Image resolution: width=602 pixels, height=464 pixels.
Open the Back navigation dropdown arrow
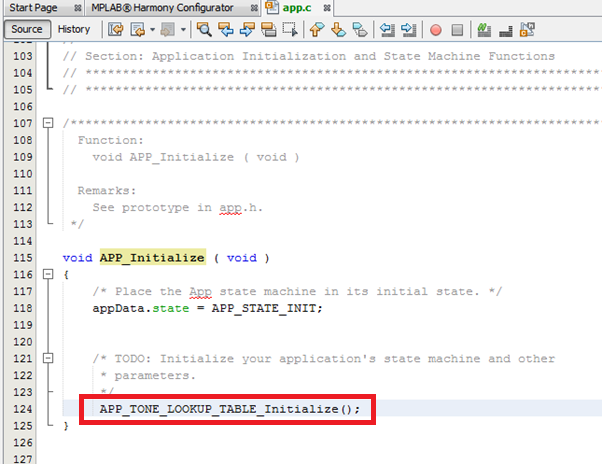(149, 29)
